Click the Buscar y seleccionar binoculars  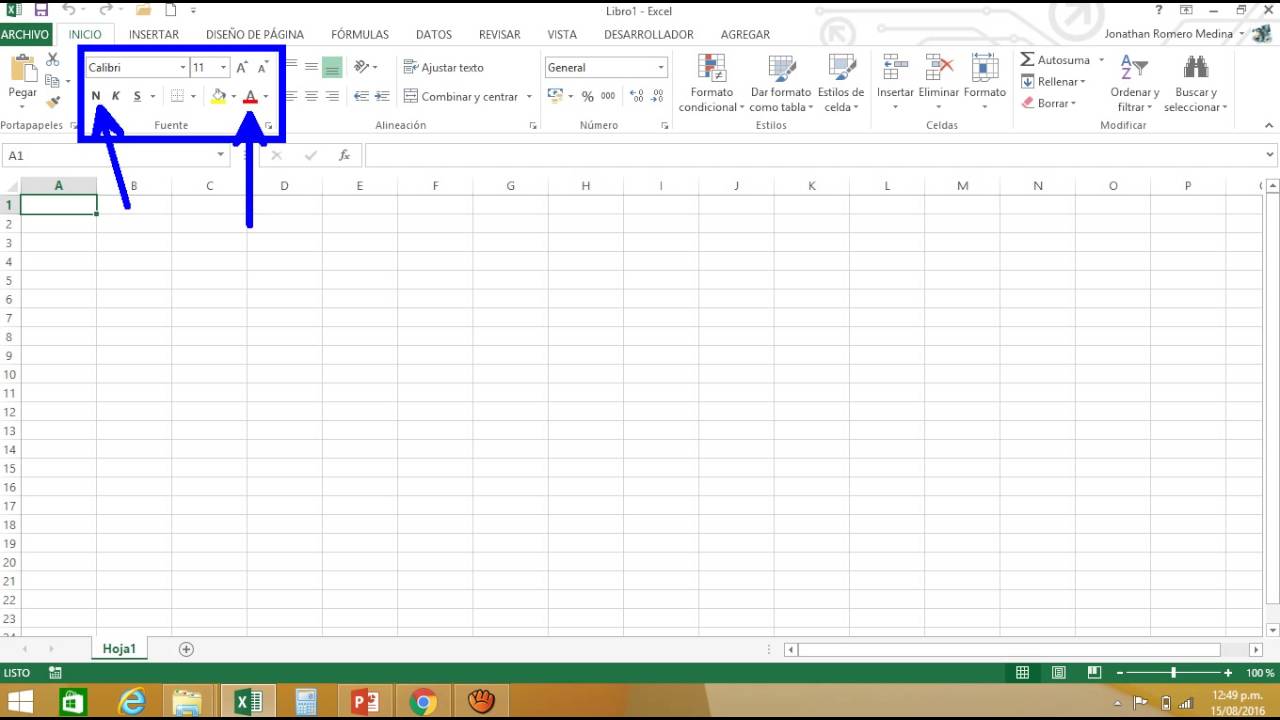tap(1195, 68)
